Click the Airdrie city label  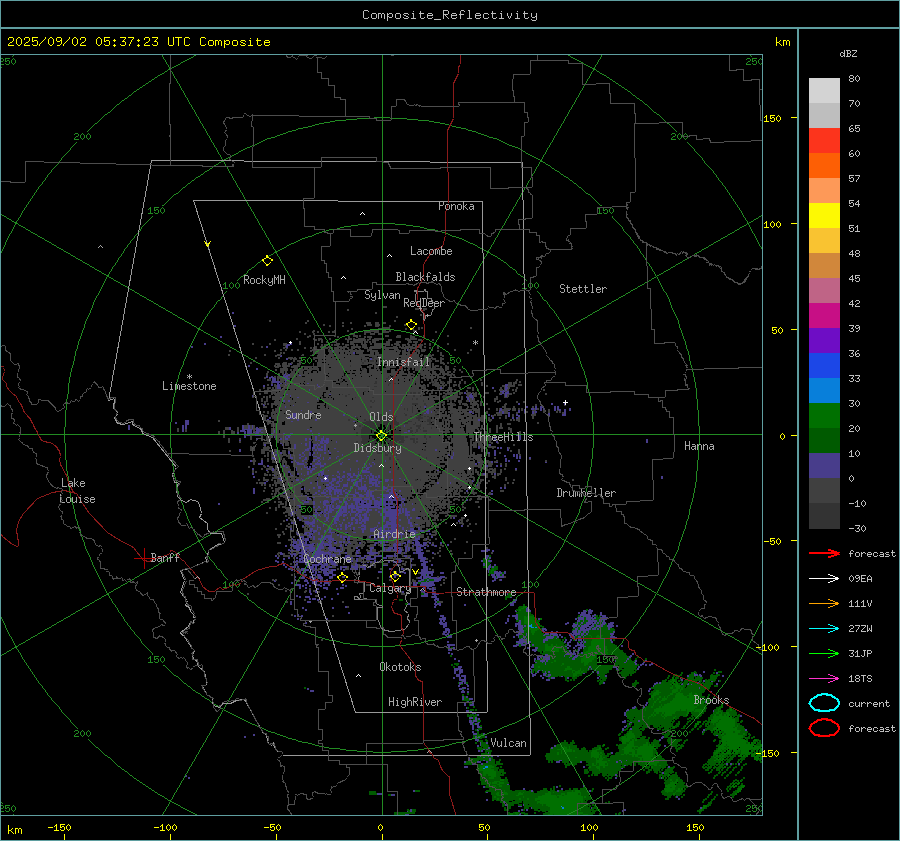(x=394, y=534)
